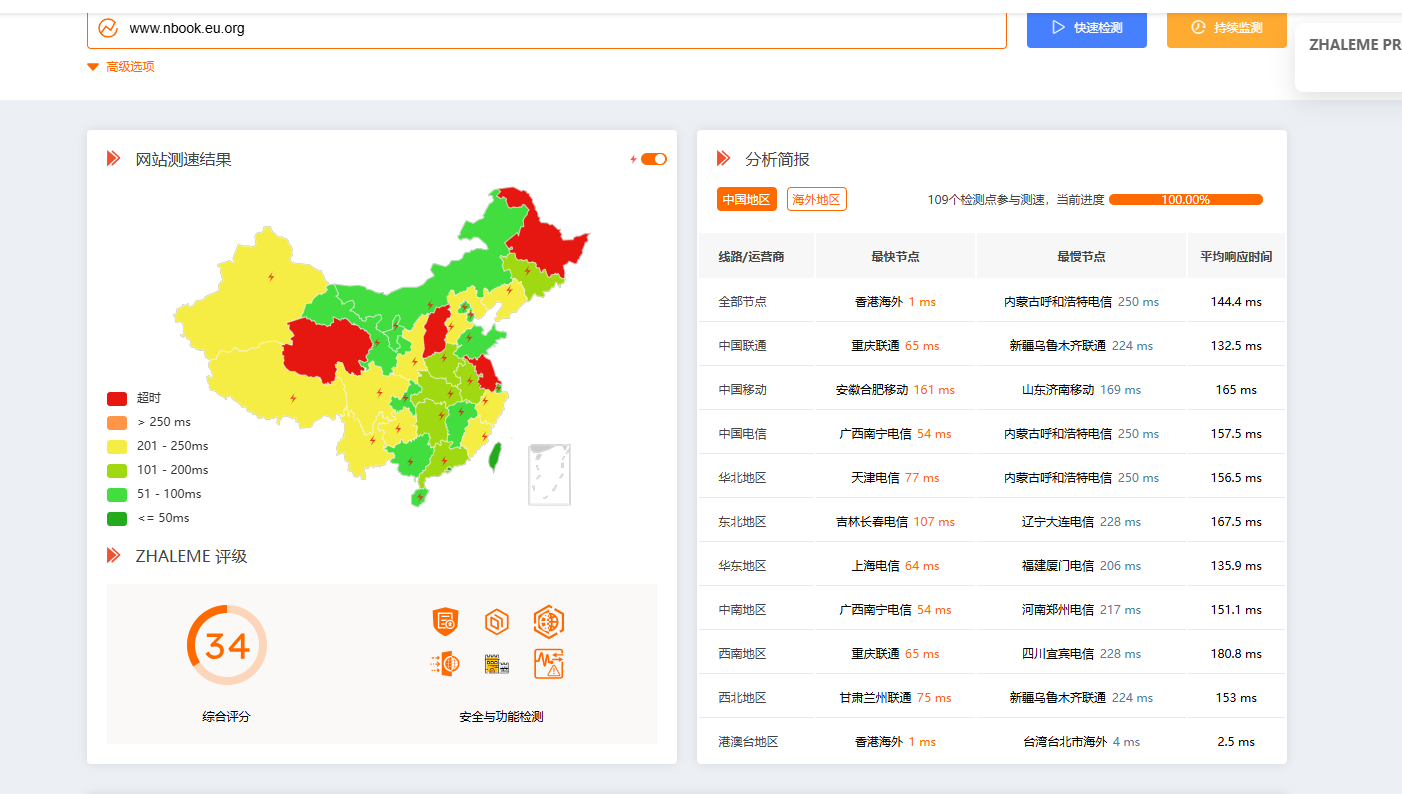Click the 2.5 ms average for 港澳台地区

1236,742
